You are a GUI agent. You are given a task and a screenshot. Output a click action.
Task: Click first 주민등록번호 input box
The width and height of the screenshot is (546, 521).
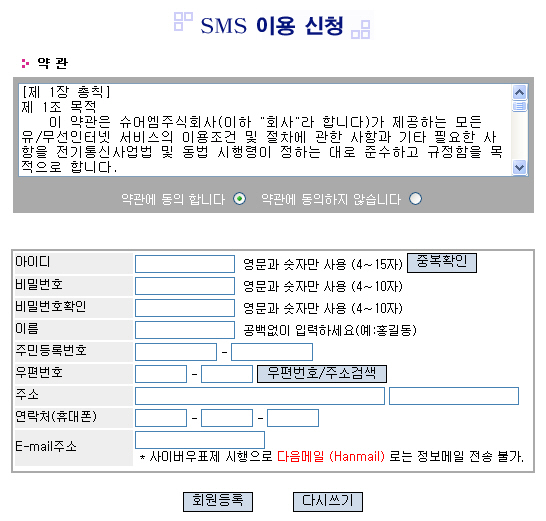click(x=176, y=352)
